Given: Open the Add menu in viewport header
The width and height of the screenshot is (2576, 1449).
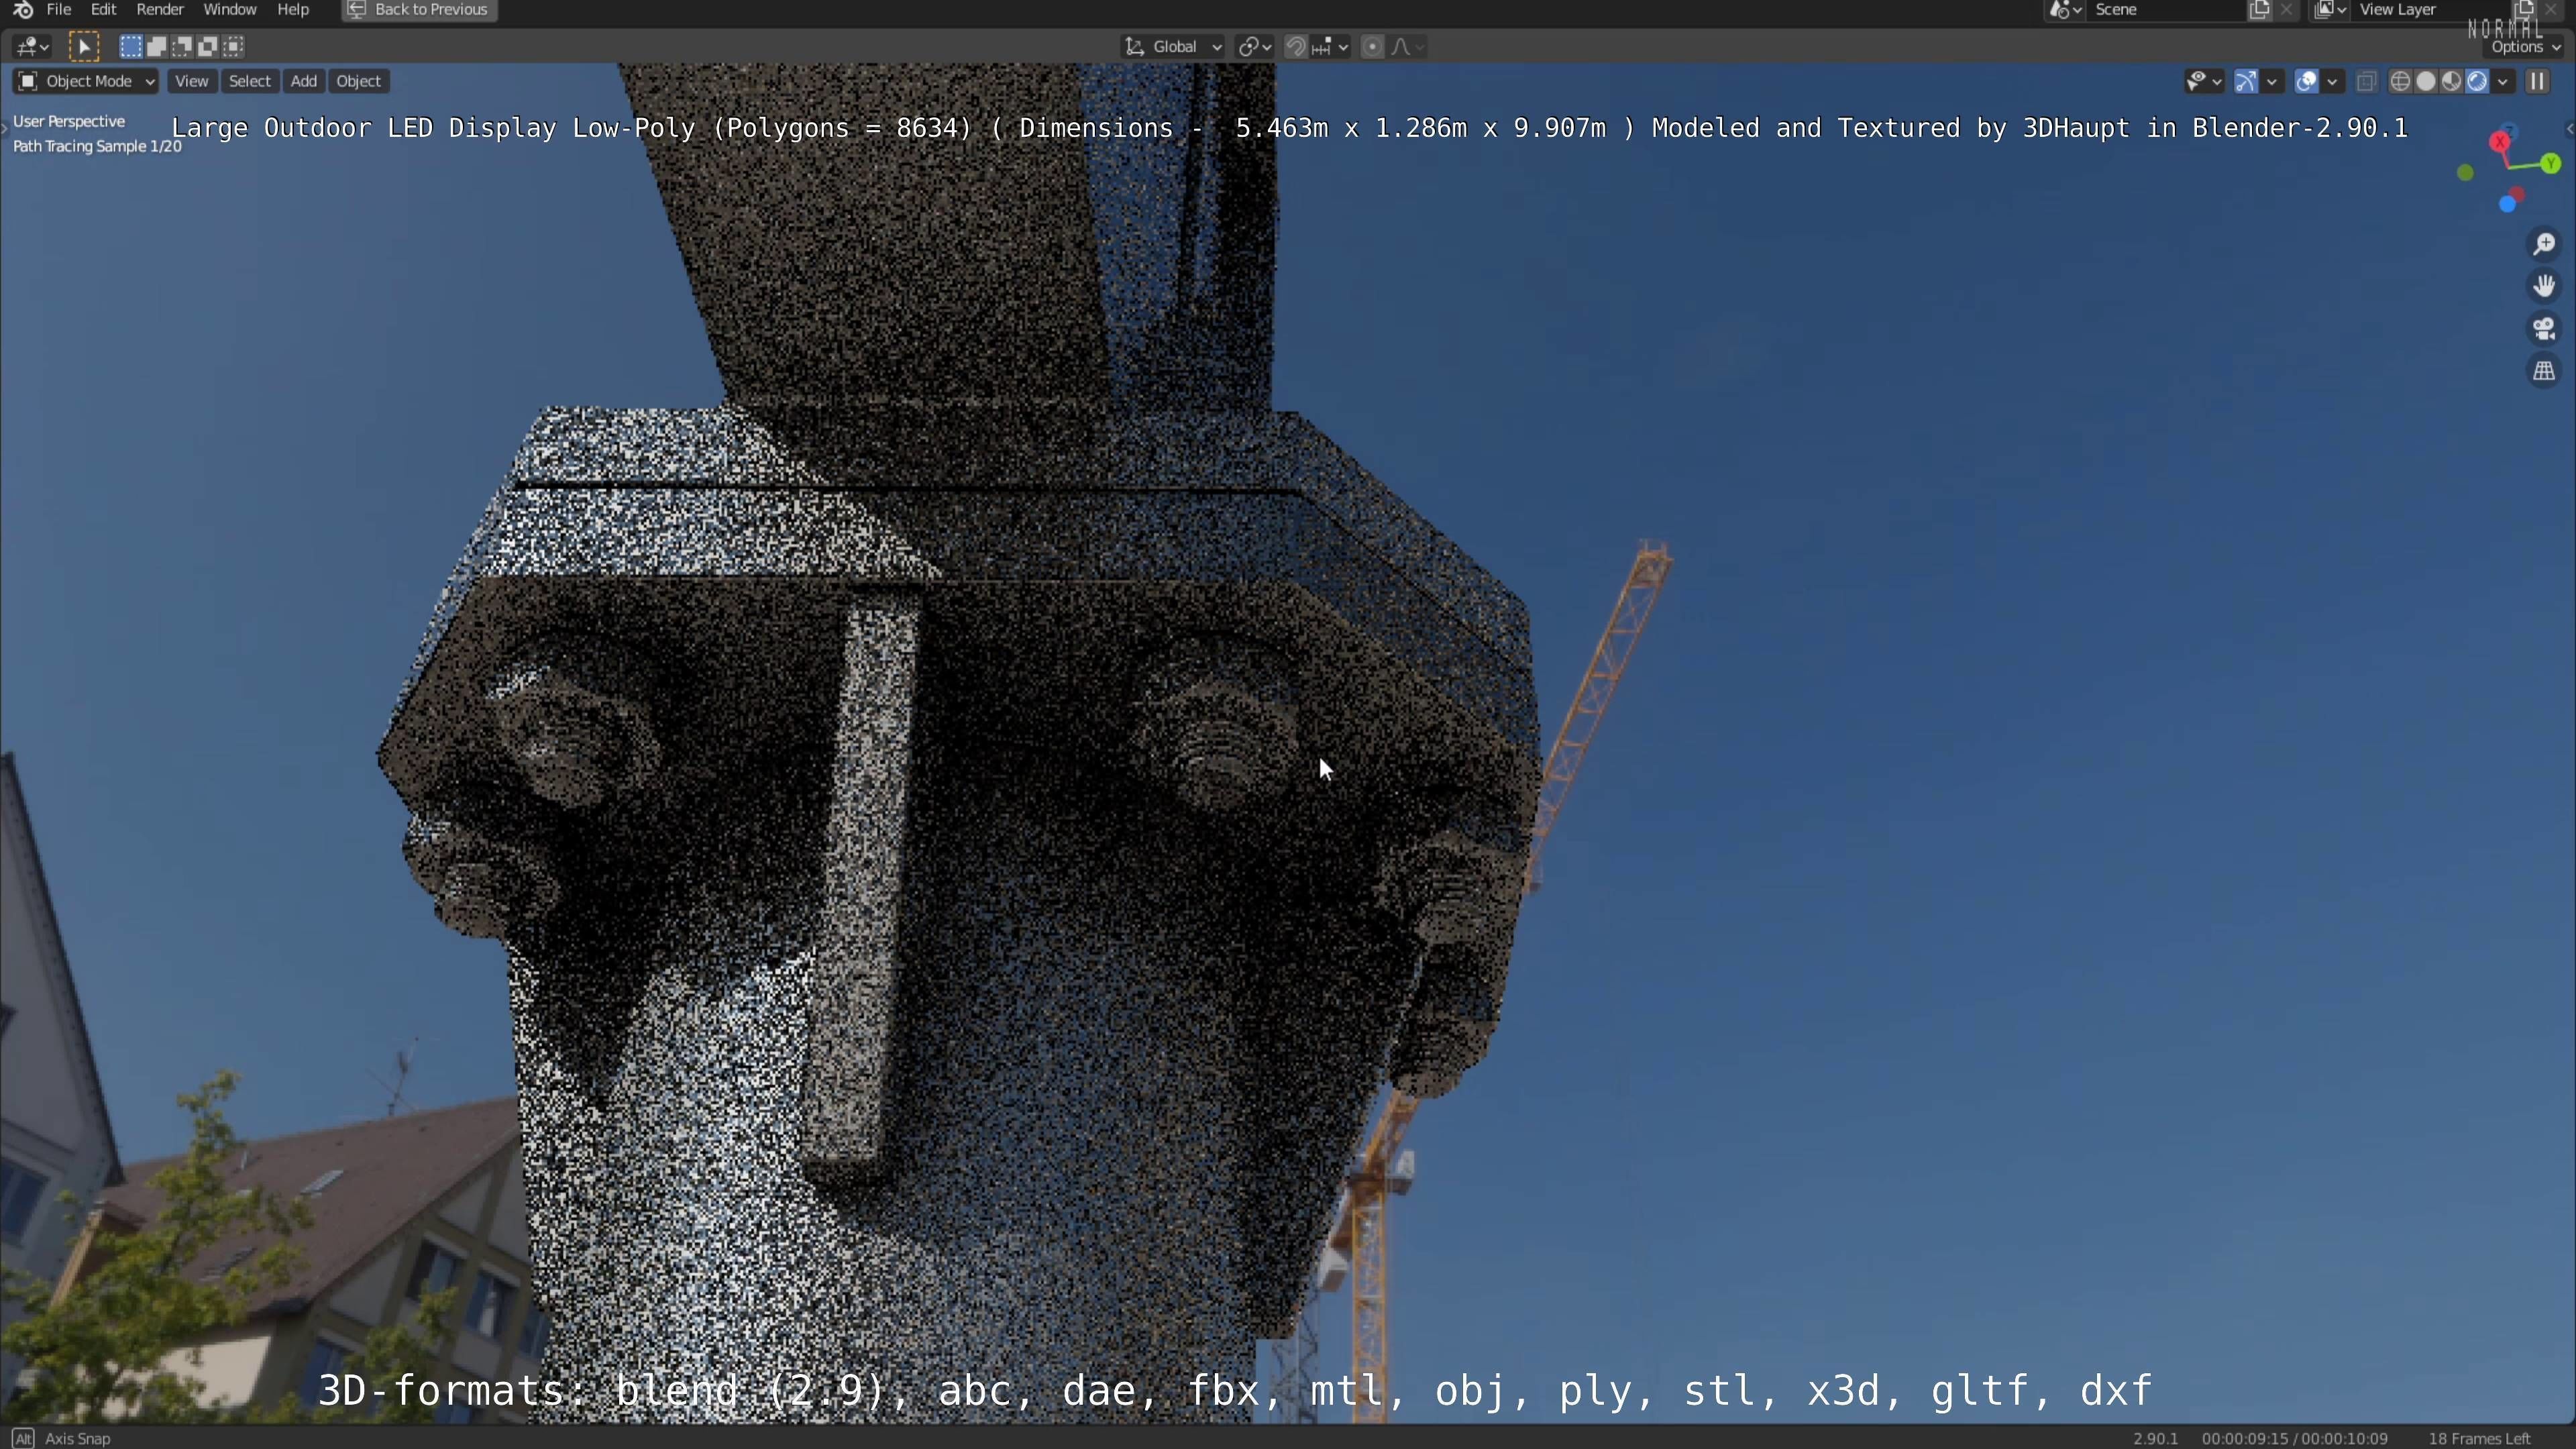Looking at the screenshot, I should point(303,81).
